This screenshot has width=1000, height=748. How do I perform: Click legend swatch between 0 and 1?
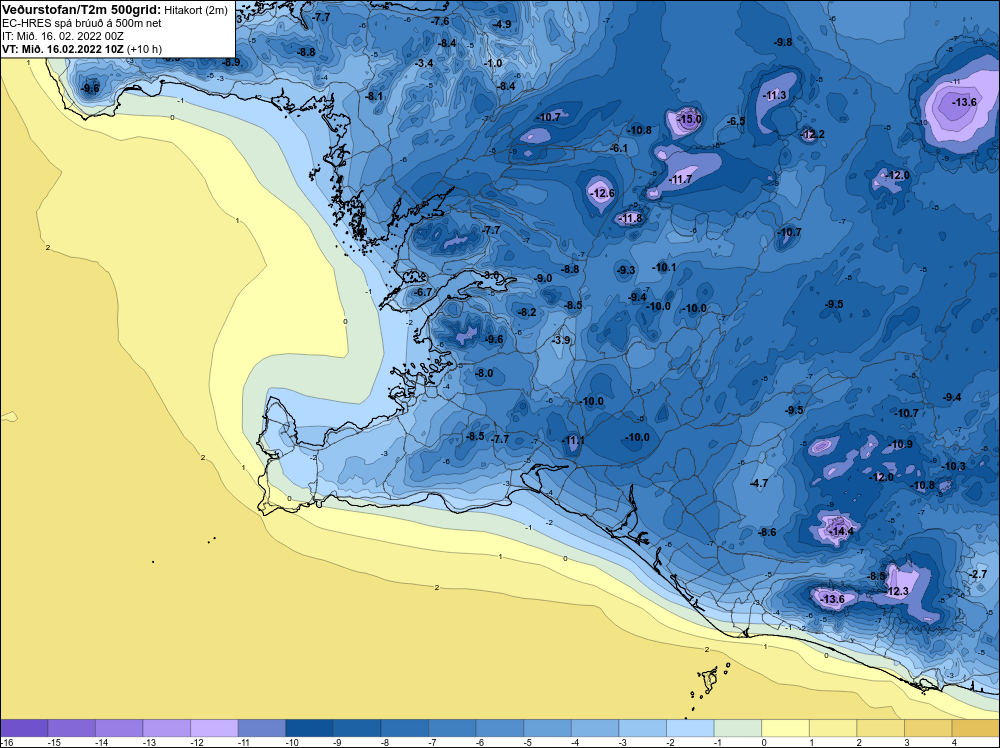pyautogui.click(x=785, y=728)
